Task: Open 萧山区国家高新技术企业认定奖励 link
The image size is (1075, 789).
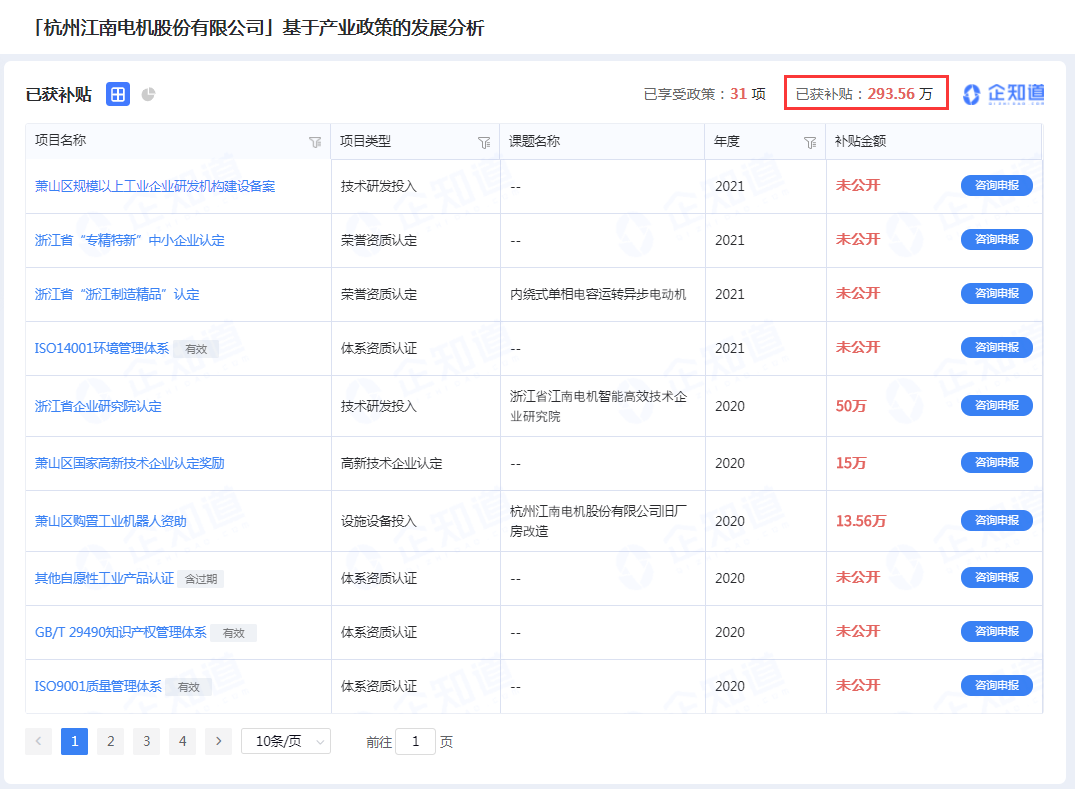Action: [x=130, y=463]
